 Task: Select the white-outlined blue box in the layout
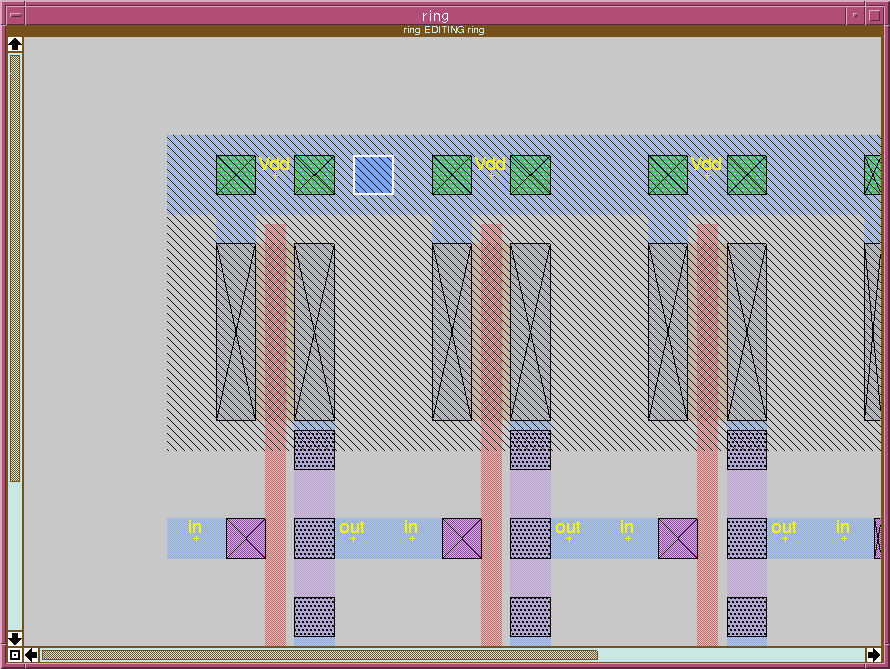tap(373, 175)
